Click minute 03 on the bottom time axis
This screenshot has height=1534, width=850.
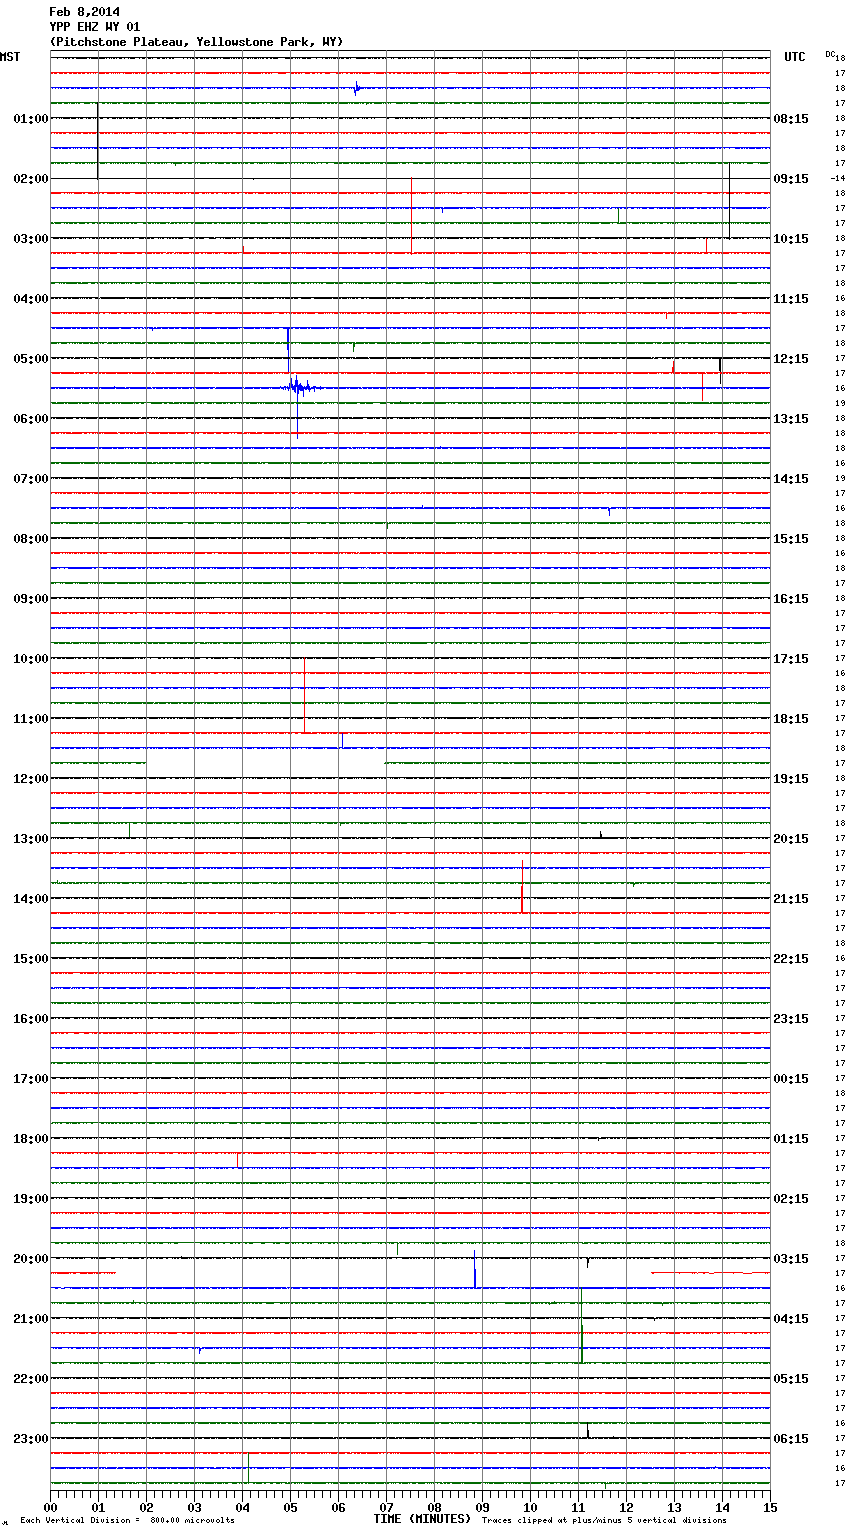[x=194, y=1507]
